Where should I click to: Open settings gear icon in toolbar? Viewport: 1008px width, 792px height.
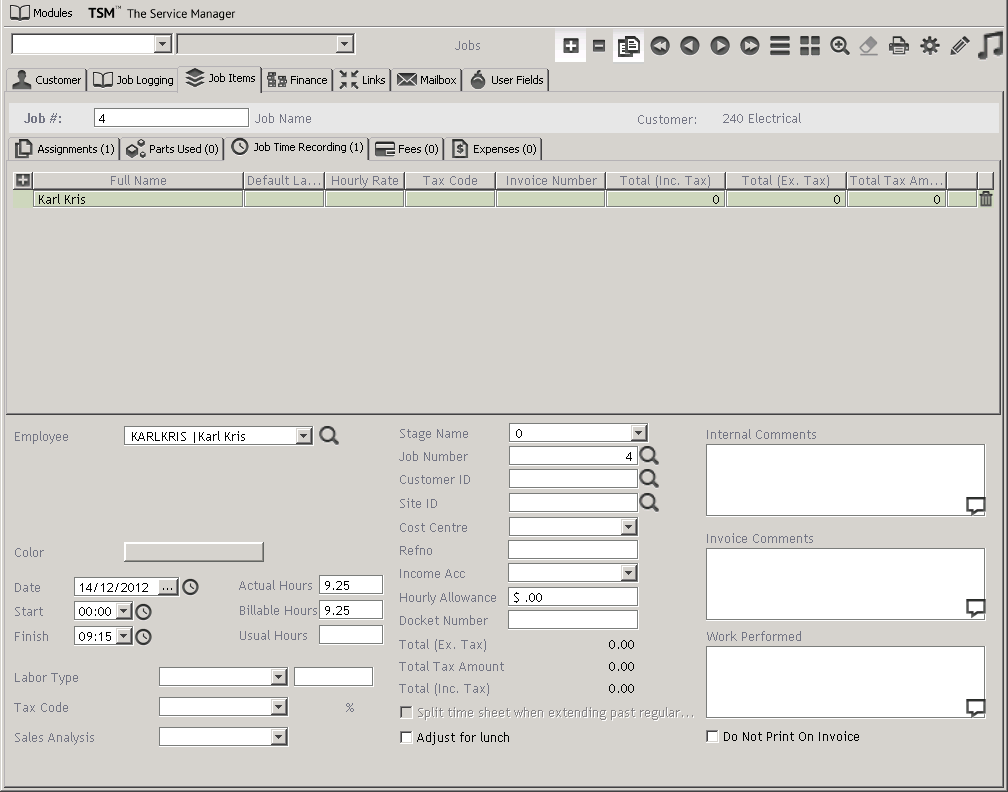pos(930,46)
